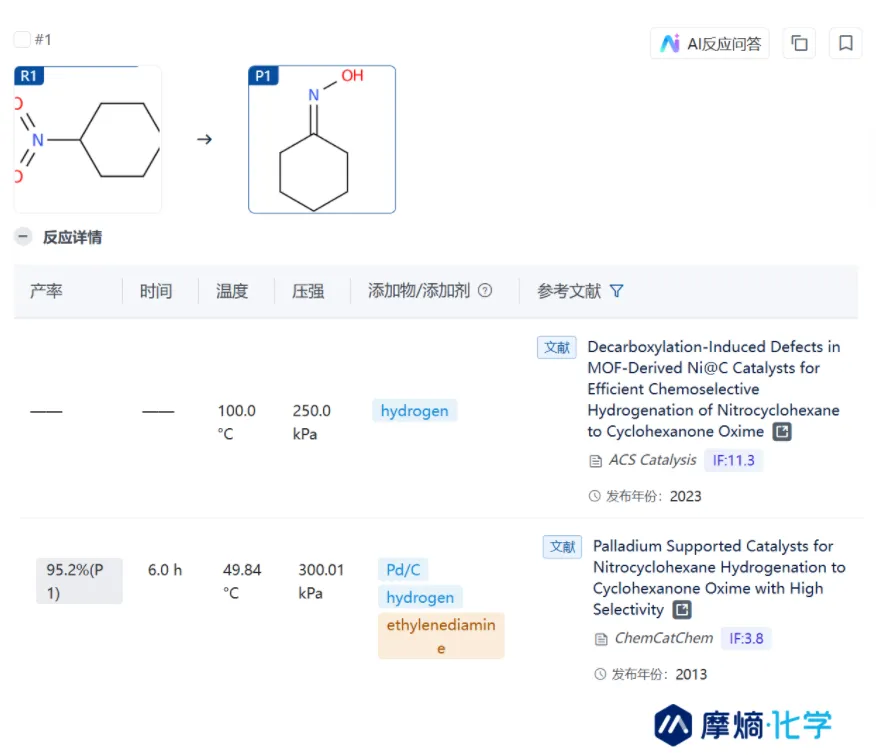Click the ethylenediamine additive tag
Viewport: 877px width, 755px height.
[440, 635]
